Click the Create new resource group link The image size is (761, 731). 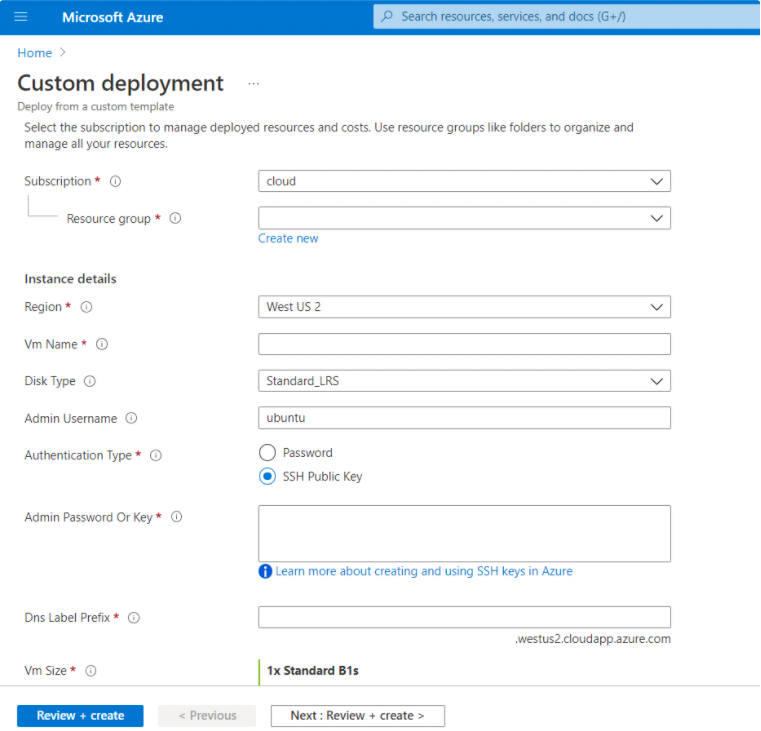pos(288,238)
